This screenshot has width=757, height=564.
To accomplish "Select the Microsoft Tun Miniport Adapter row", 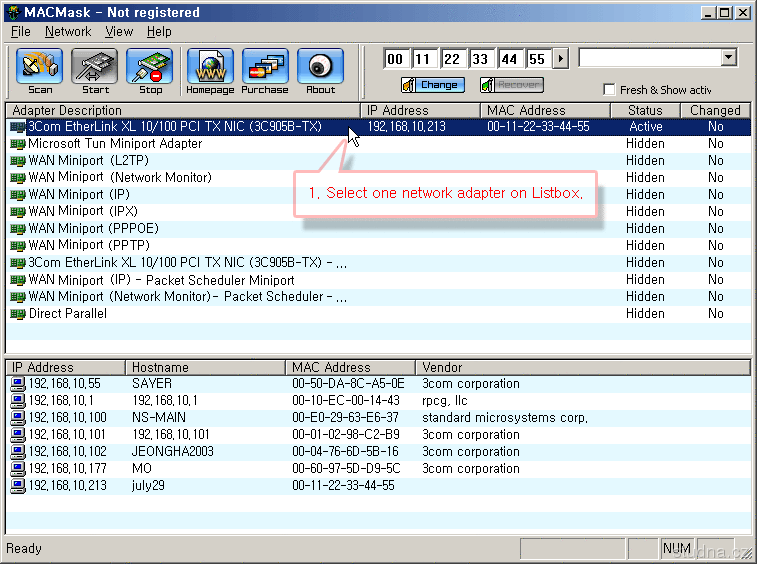I will pos(114,144).
